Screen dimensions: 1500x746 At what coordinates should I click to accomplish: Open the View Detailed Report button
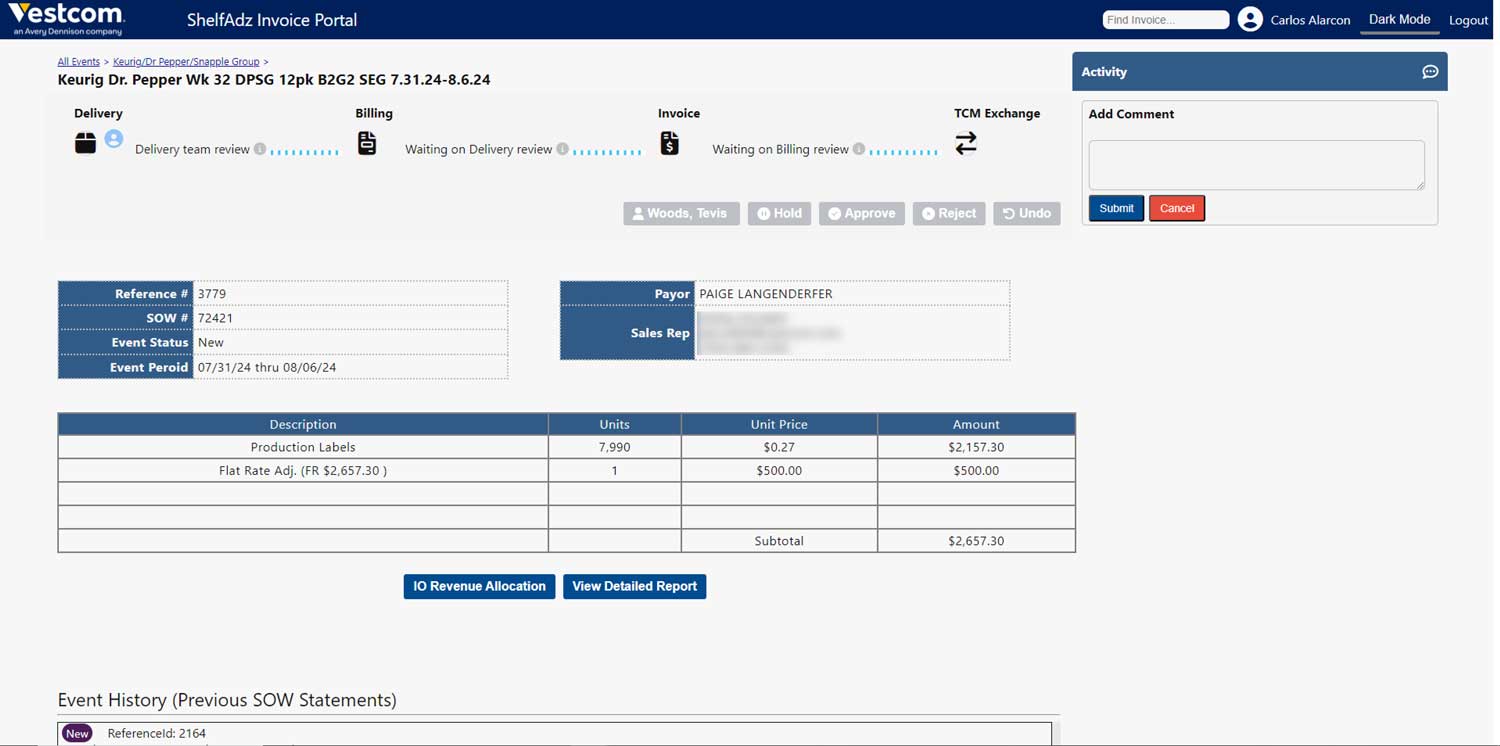click(634, 586)
